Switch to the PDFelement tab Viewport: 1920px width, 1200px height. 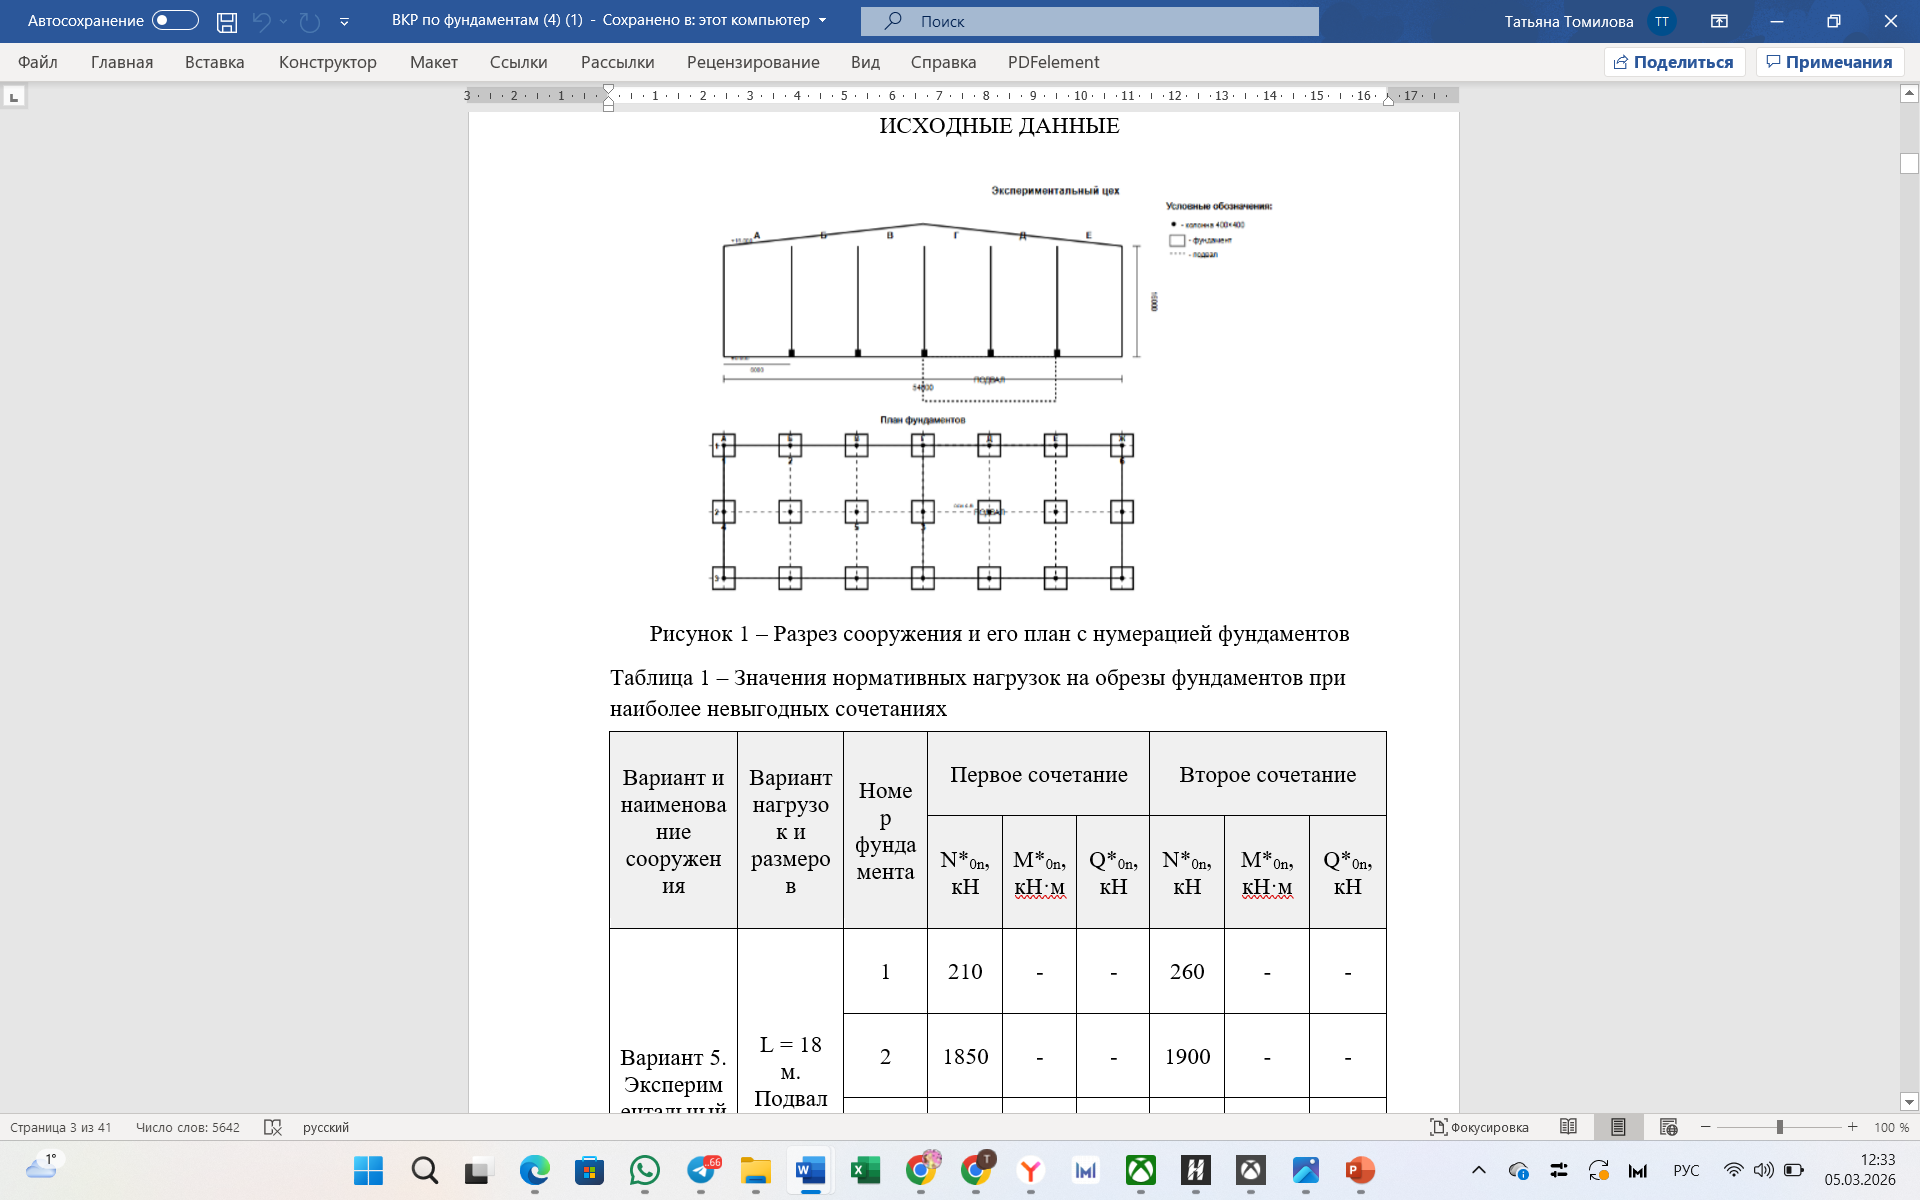point(1054,62)
